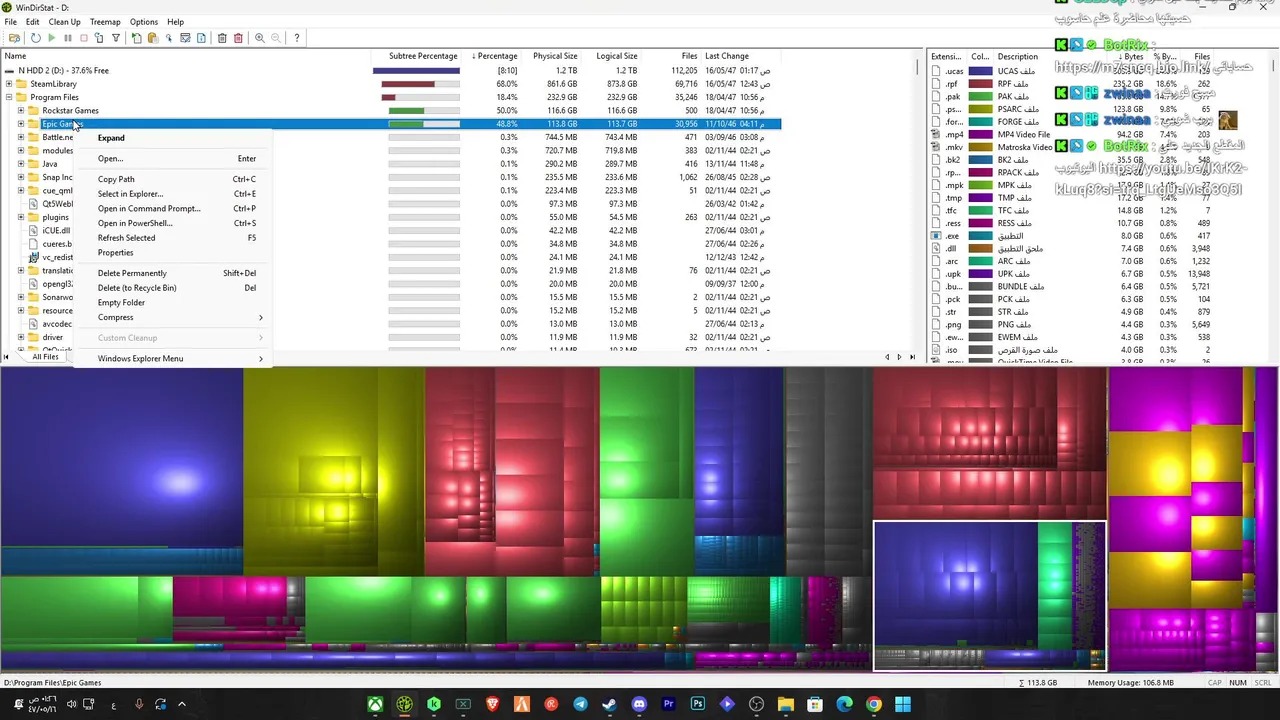The image size is (1280, 720).
Task: Collapse the Program Files folder node
Action: point(9,97)
